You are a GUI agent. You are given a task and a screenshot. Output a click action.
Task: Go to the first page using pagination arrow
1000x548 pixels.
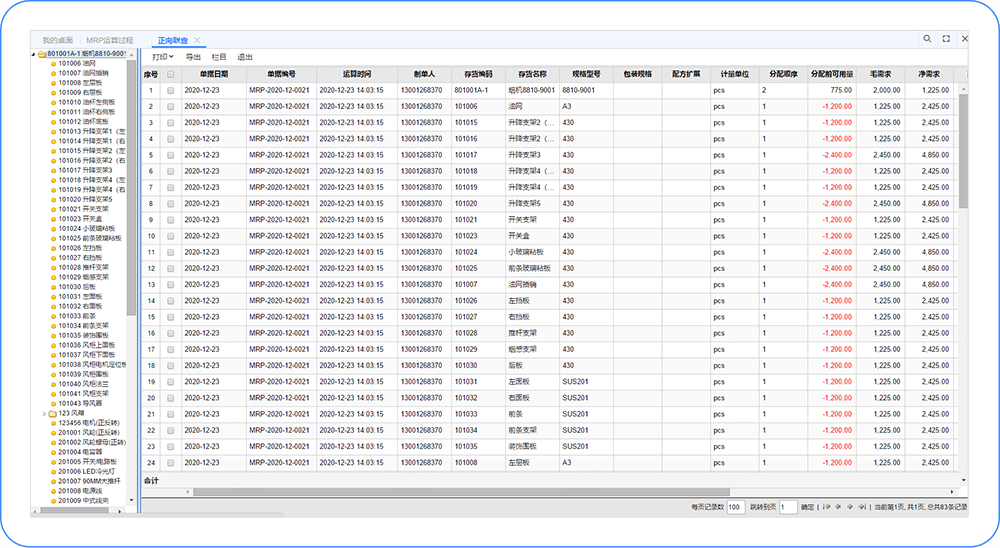pos(826,507)
